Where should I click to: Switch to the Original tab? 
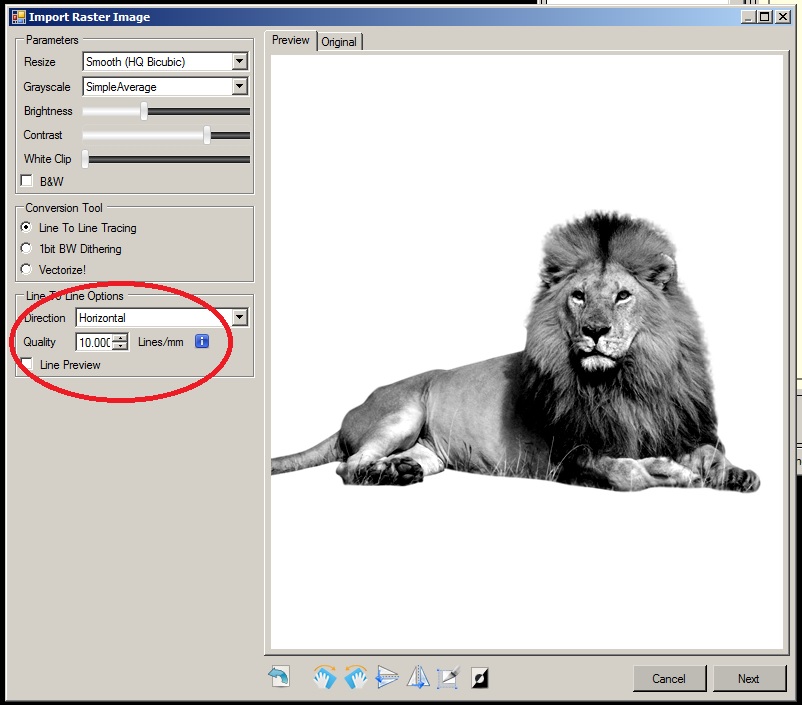tap(339, 42)
